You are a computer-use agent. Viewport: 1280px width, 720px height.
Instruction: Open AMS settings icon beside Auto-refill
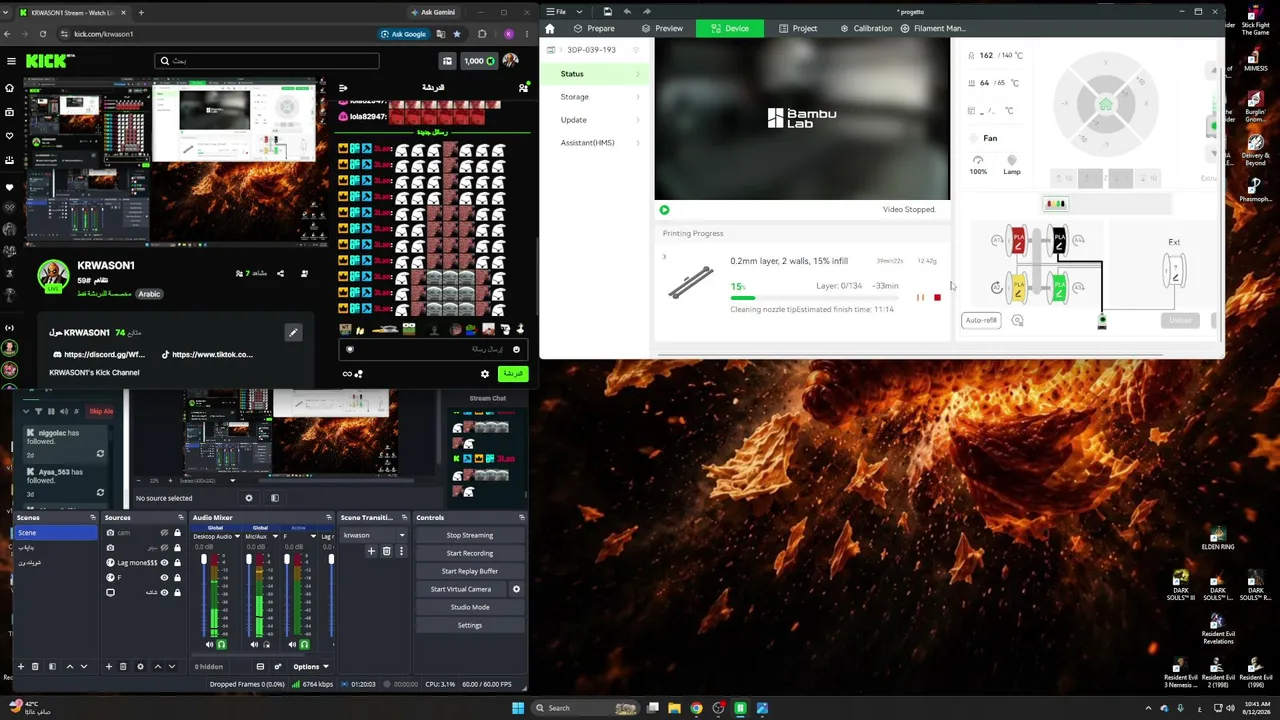(x=1017, y=321)
